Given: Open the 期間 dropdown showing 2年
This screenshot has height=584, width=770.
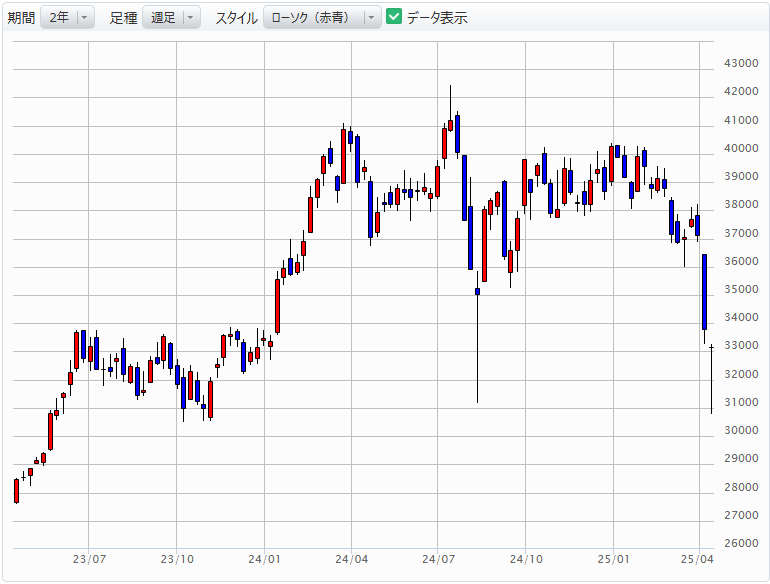Looking at the screenshot, I should point(67,18).
